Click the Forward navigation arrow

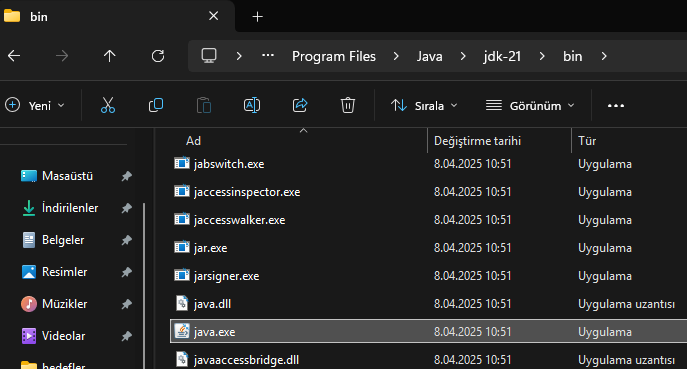coord(62,56)
